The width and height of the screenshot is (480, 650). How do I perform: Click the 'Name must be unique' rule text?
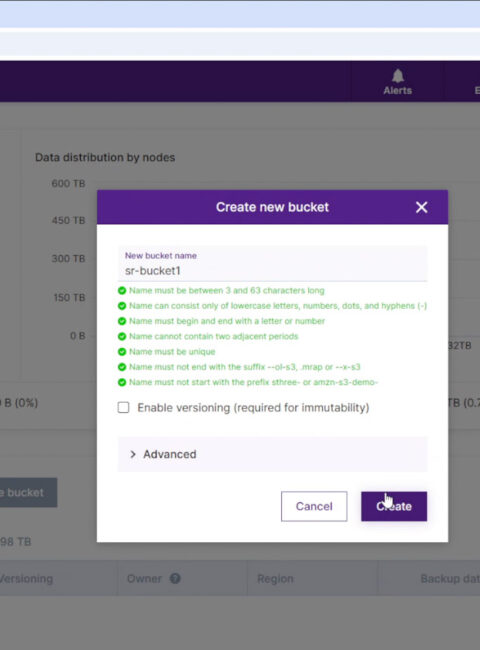coord(172,352)
